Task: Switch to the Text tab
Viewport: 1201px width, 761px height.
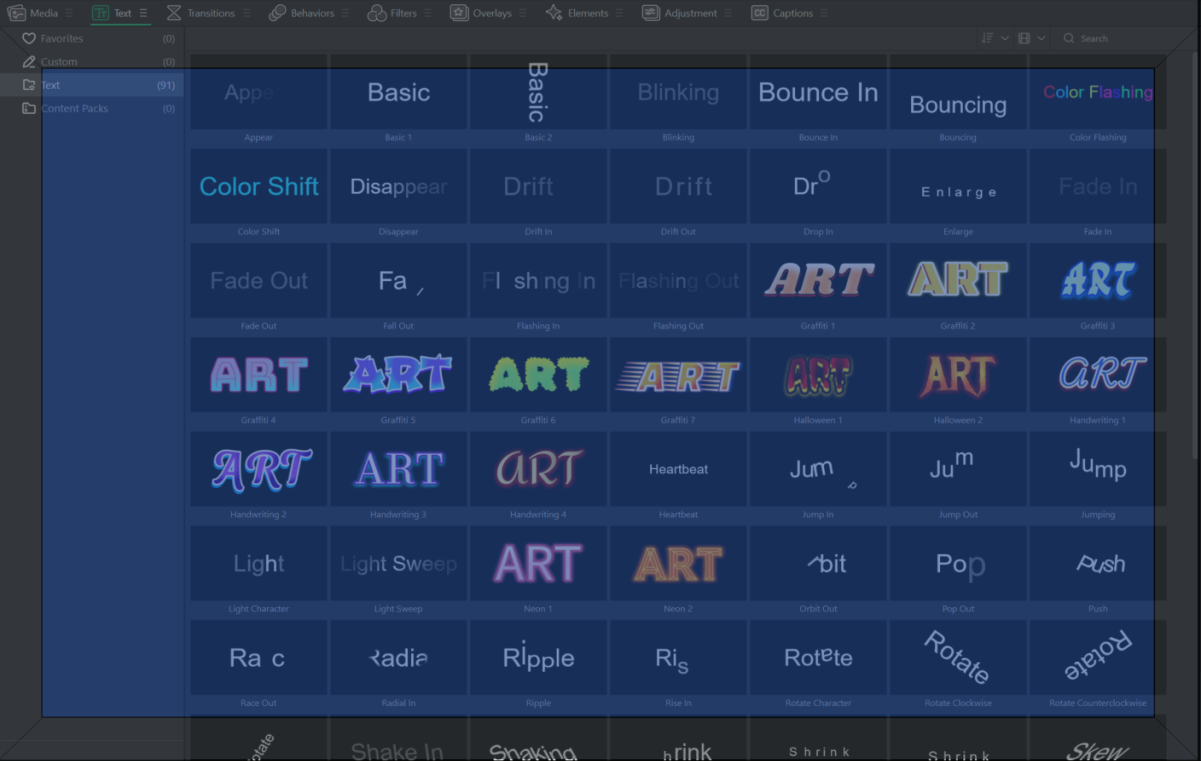Action: 112,13
